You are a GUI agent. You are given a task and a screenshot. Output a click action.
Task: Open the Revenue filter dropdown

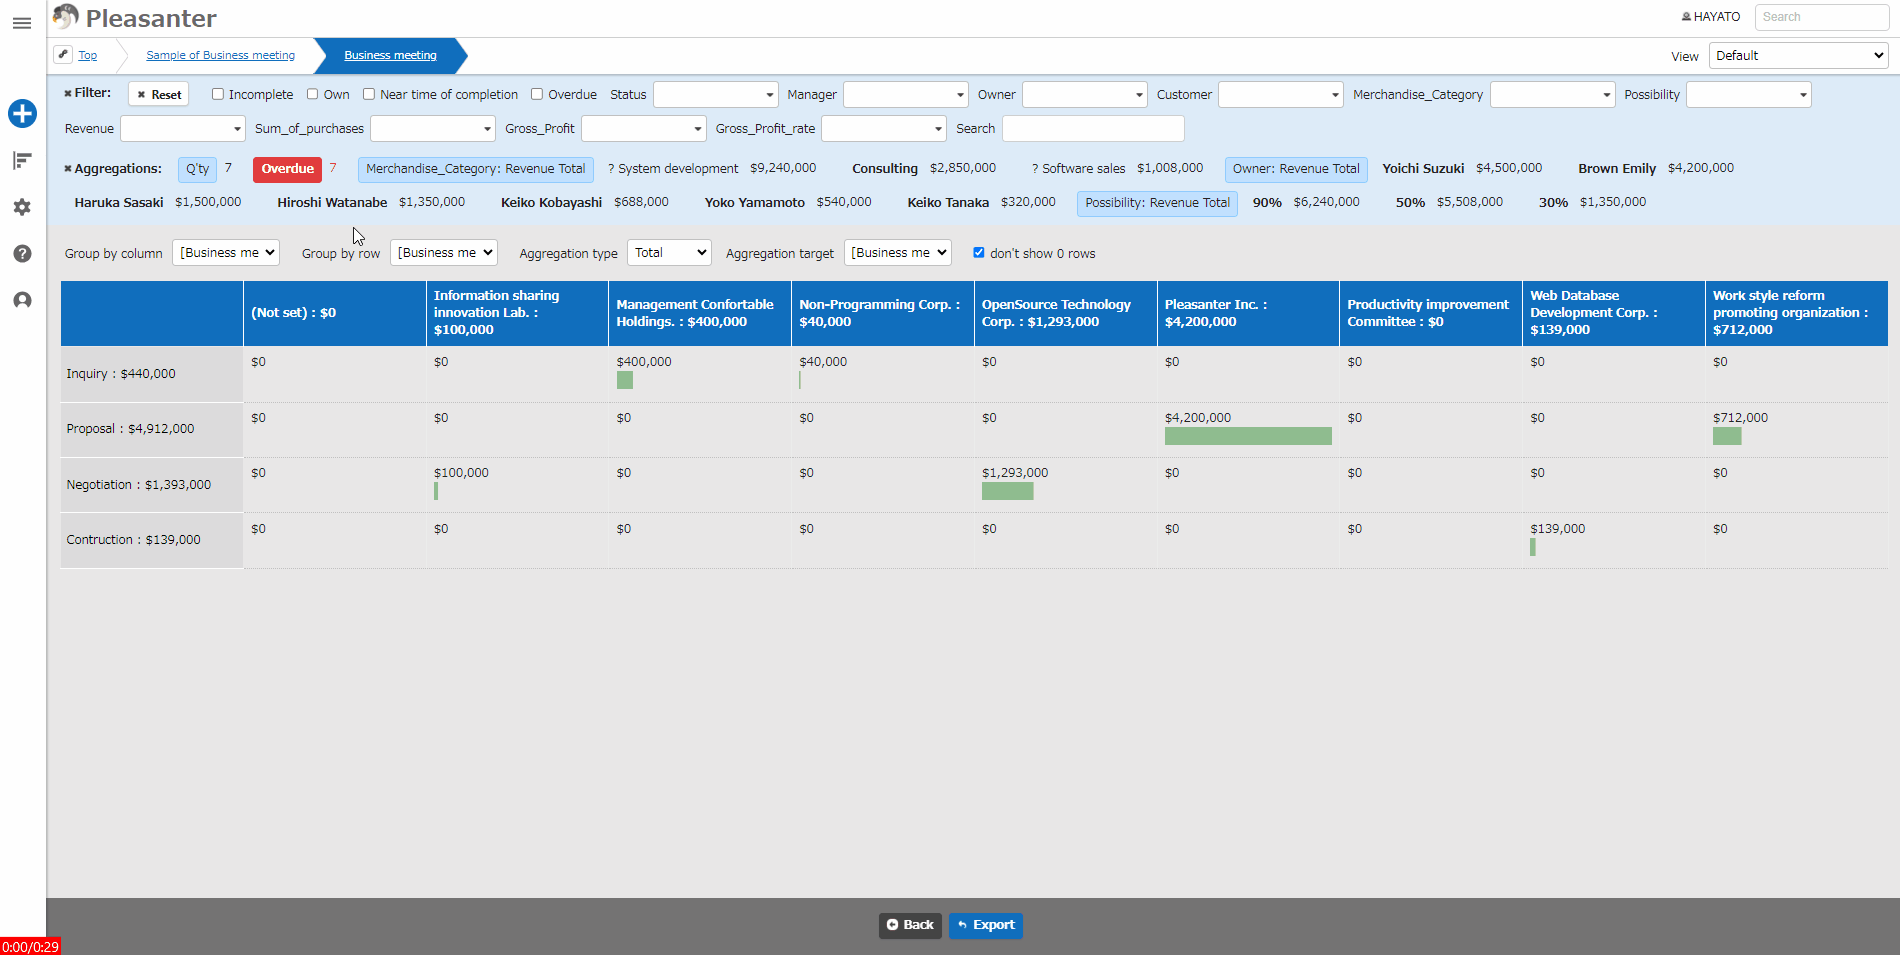[x=183, y=129]
